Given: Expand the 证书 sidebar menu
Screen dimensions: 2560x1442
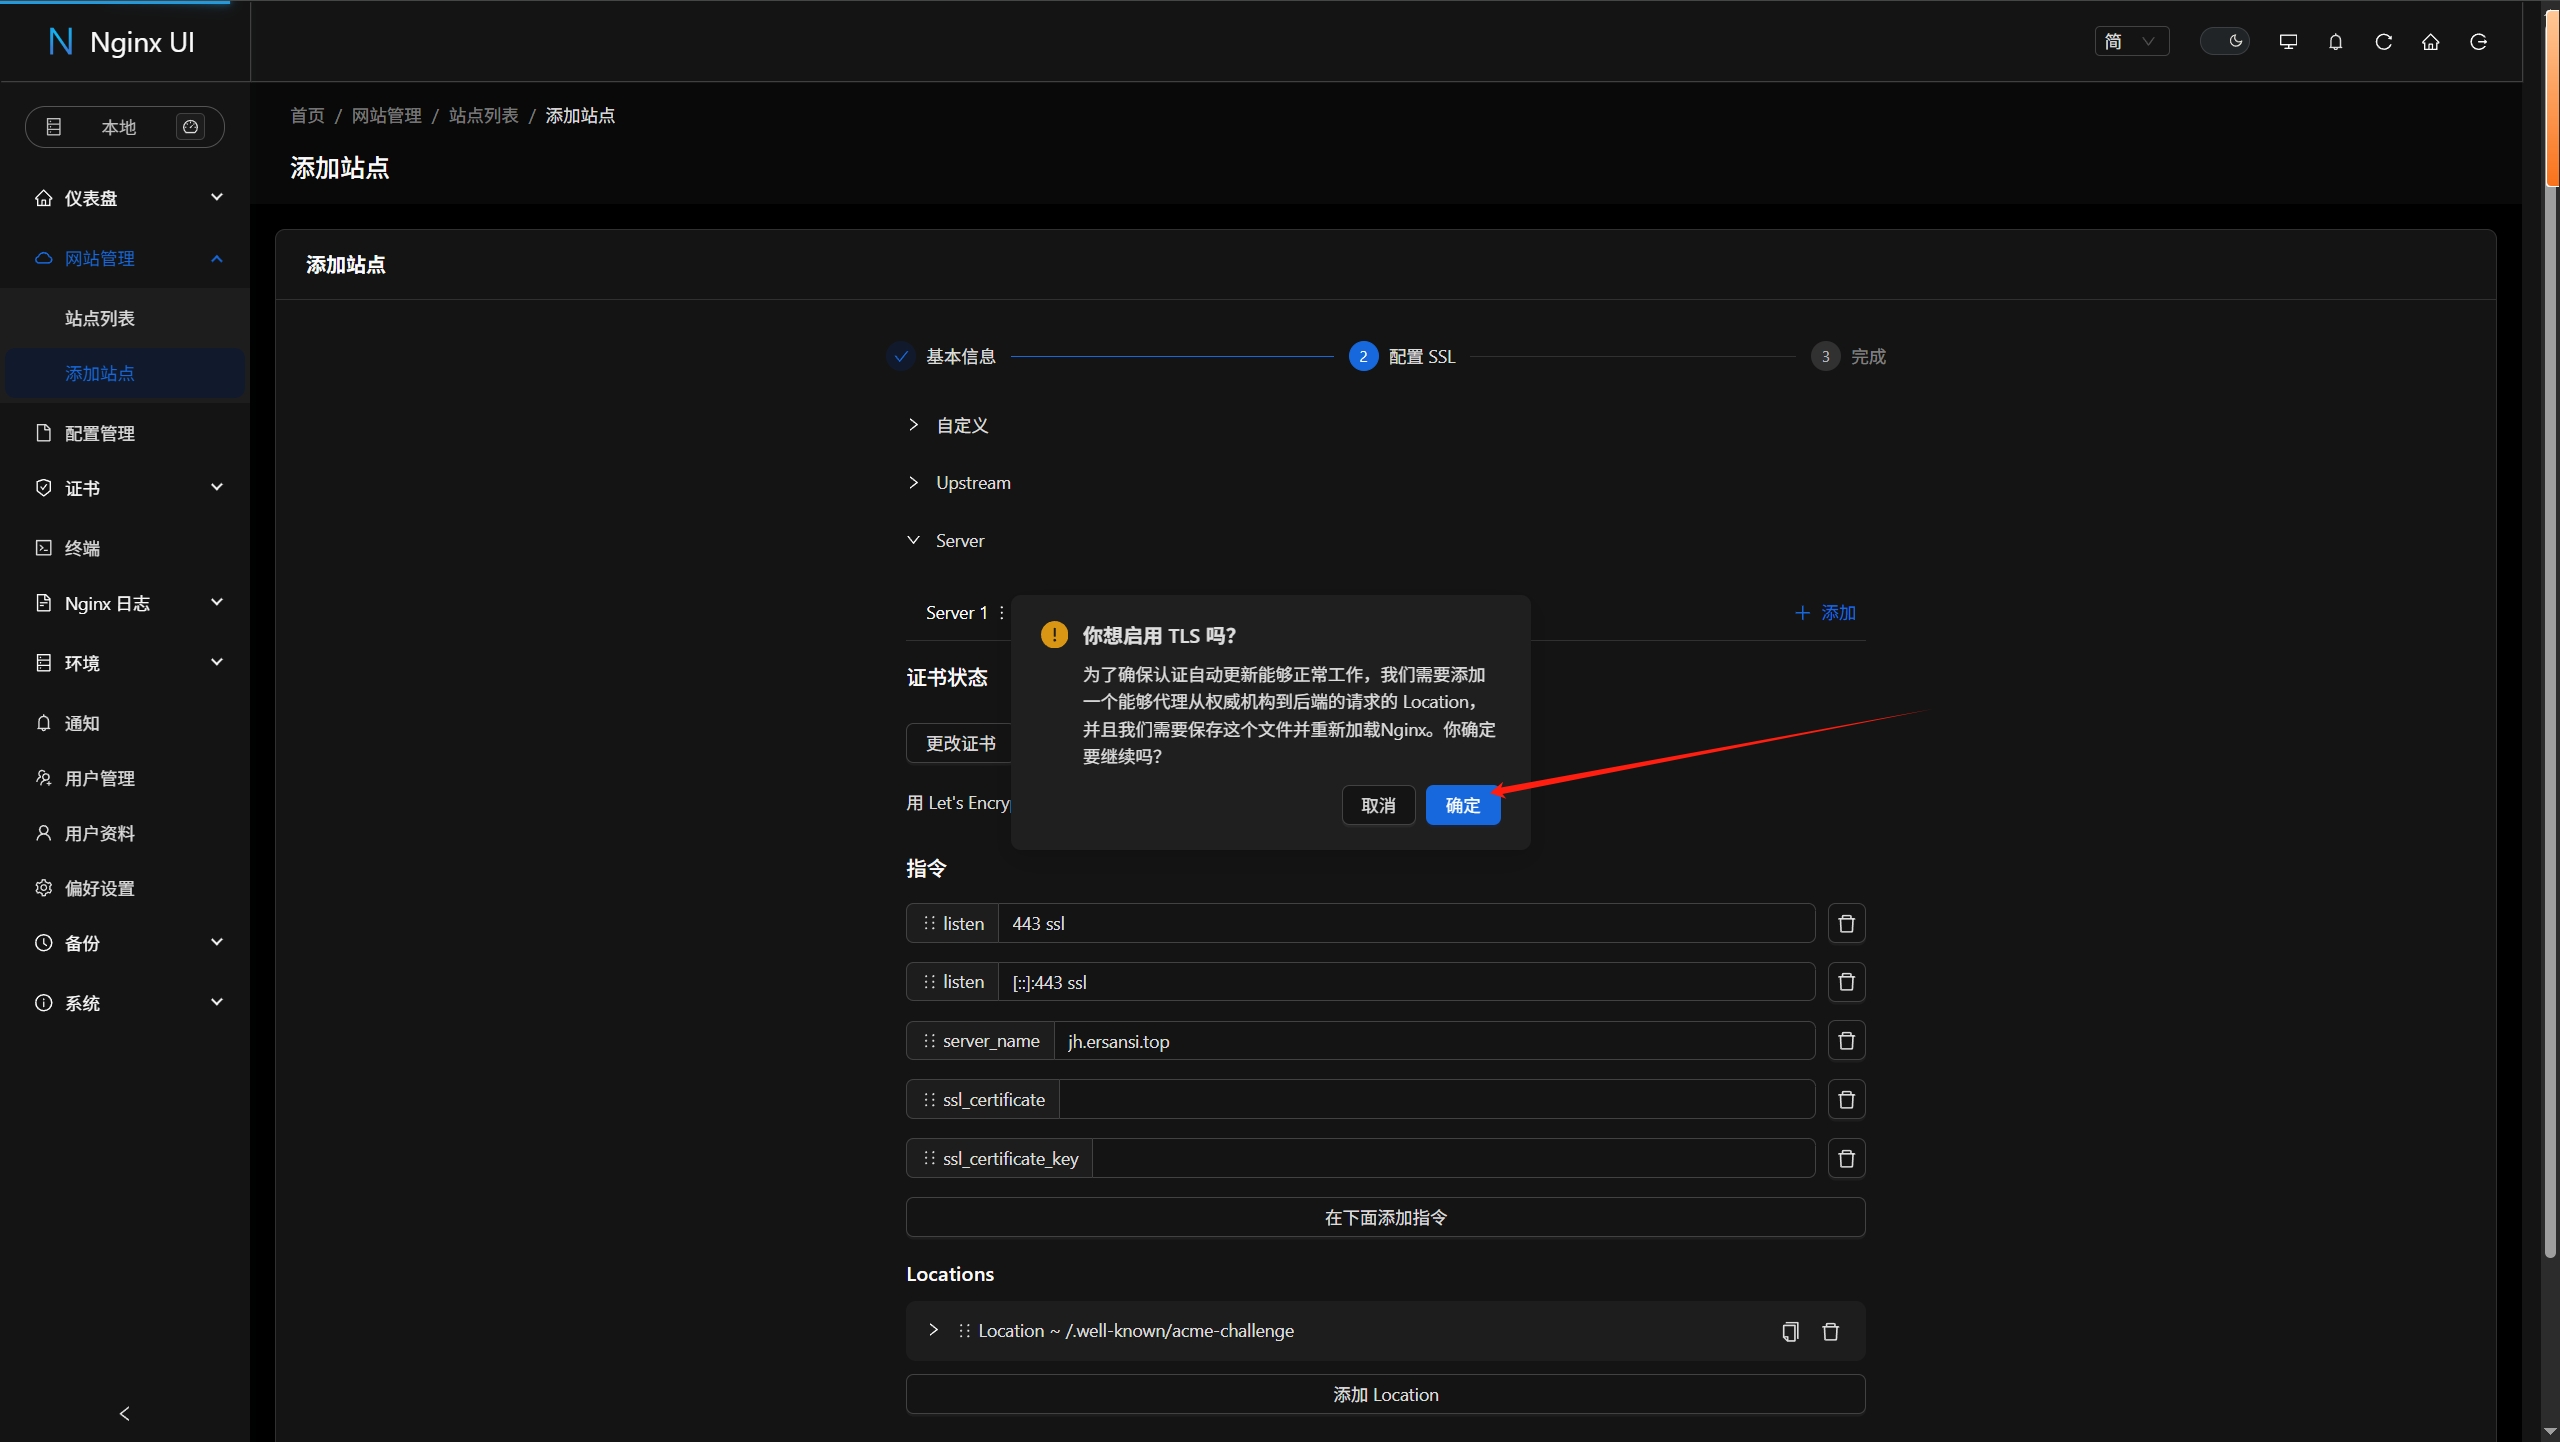Looking at the screenshot, I should 125,488.
